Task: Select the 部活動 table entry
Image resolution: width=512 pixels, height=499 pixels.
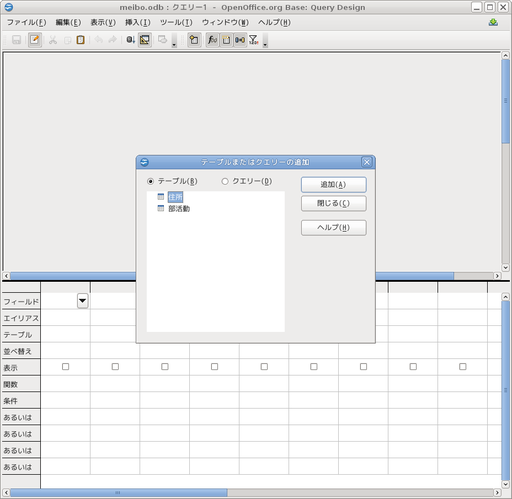Action: 179,209
